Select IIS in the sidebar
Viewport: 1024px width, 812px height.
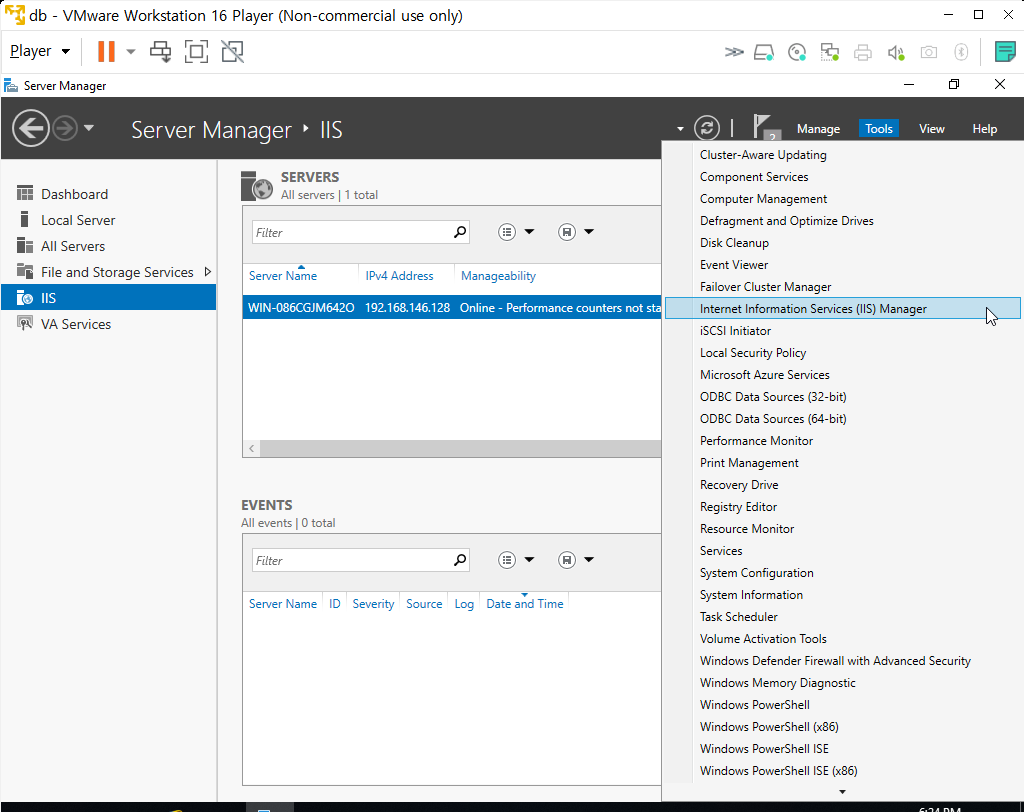[108, 298]
